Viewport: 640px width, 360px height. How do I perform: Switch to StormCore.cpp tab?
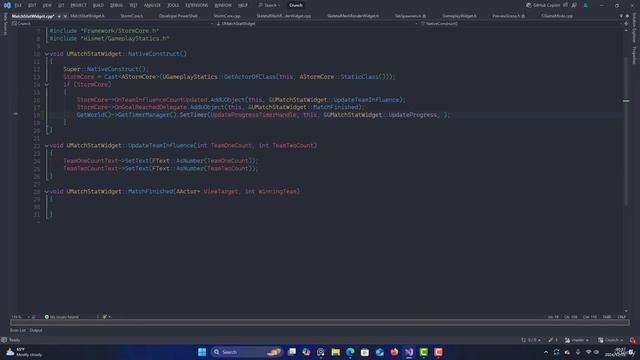pos(227,16)
